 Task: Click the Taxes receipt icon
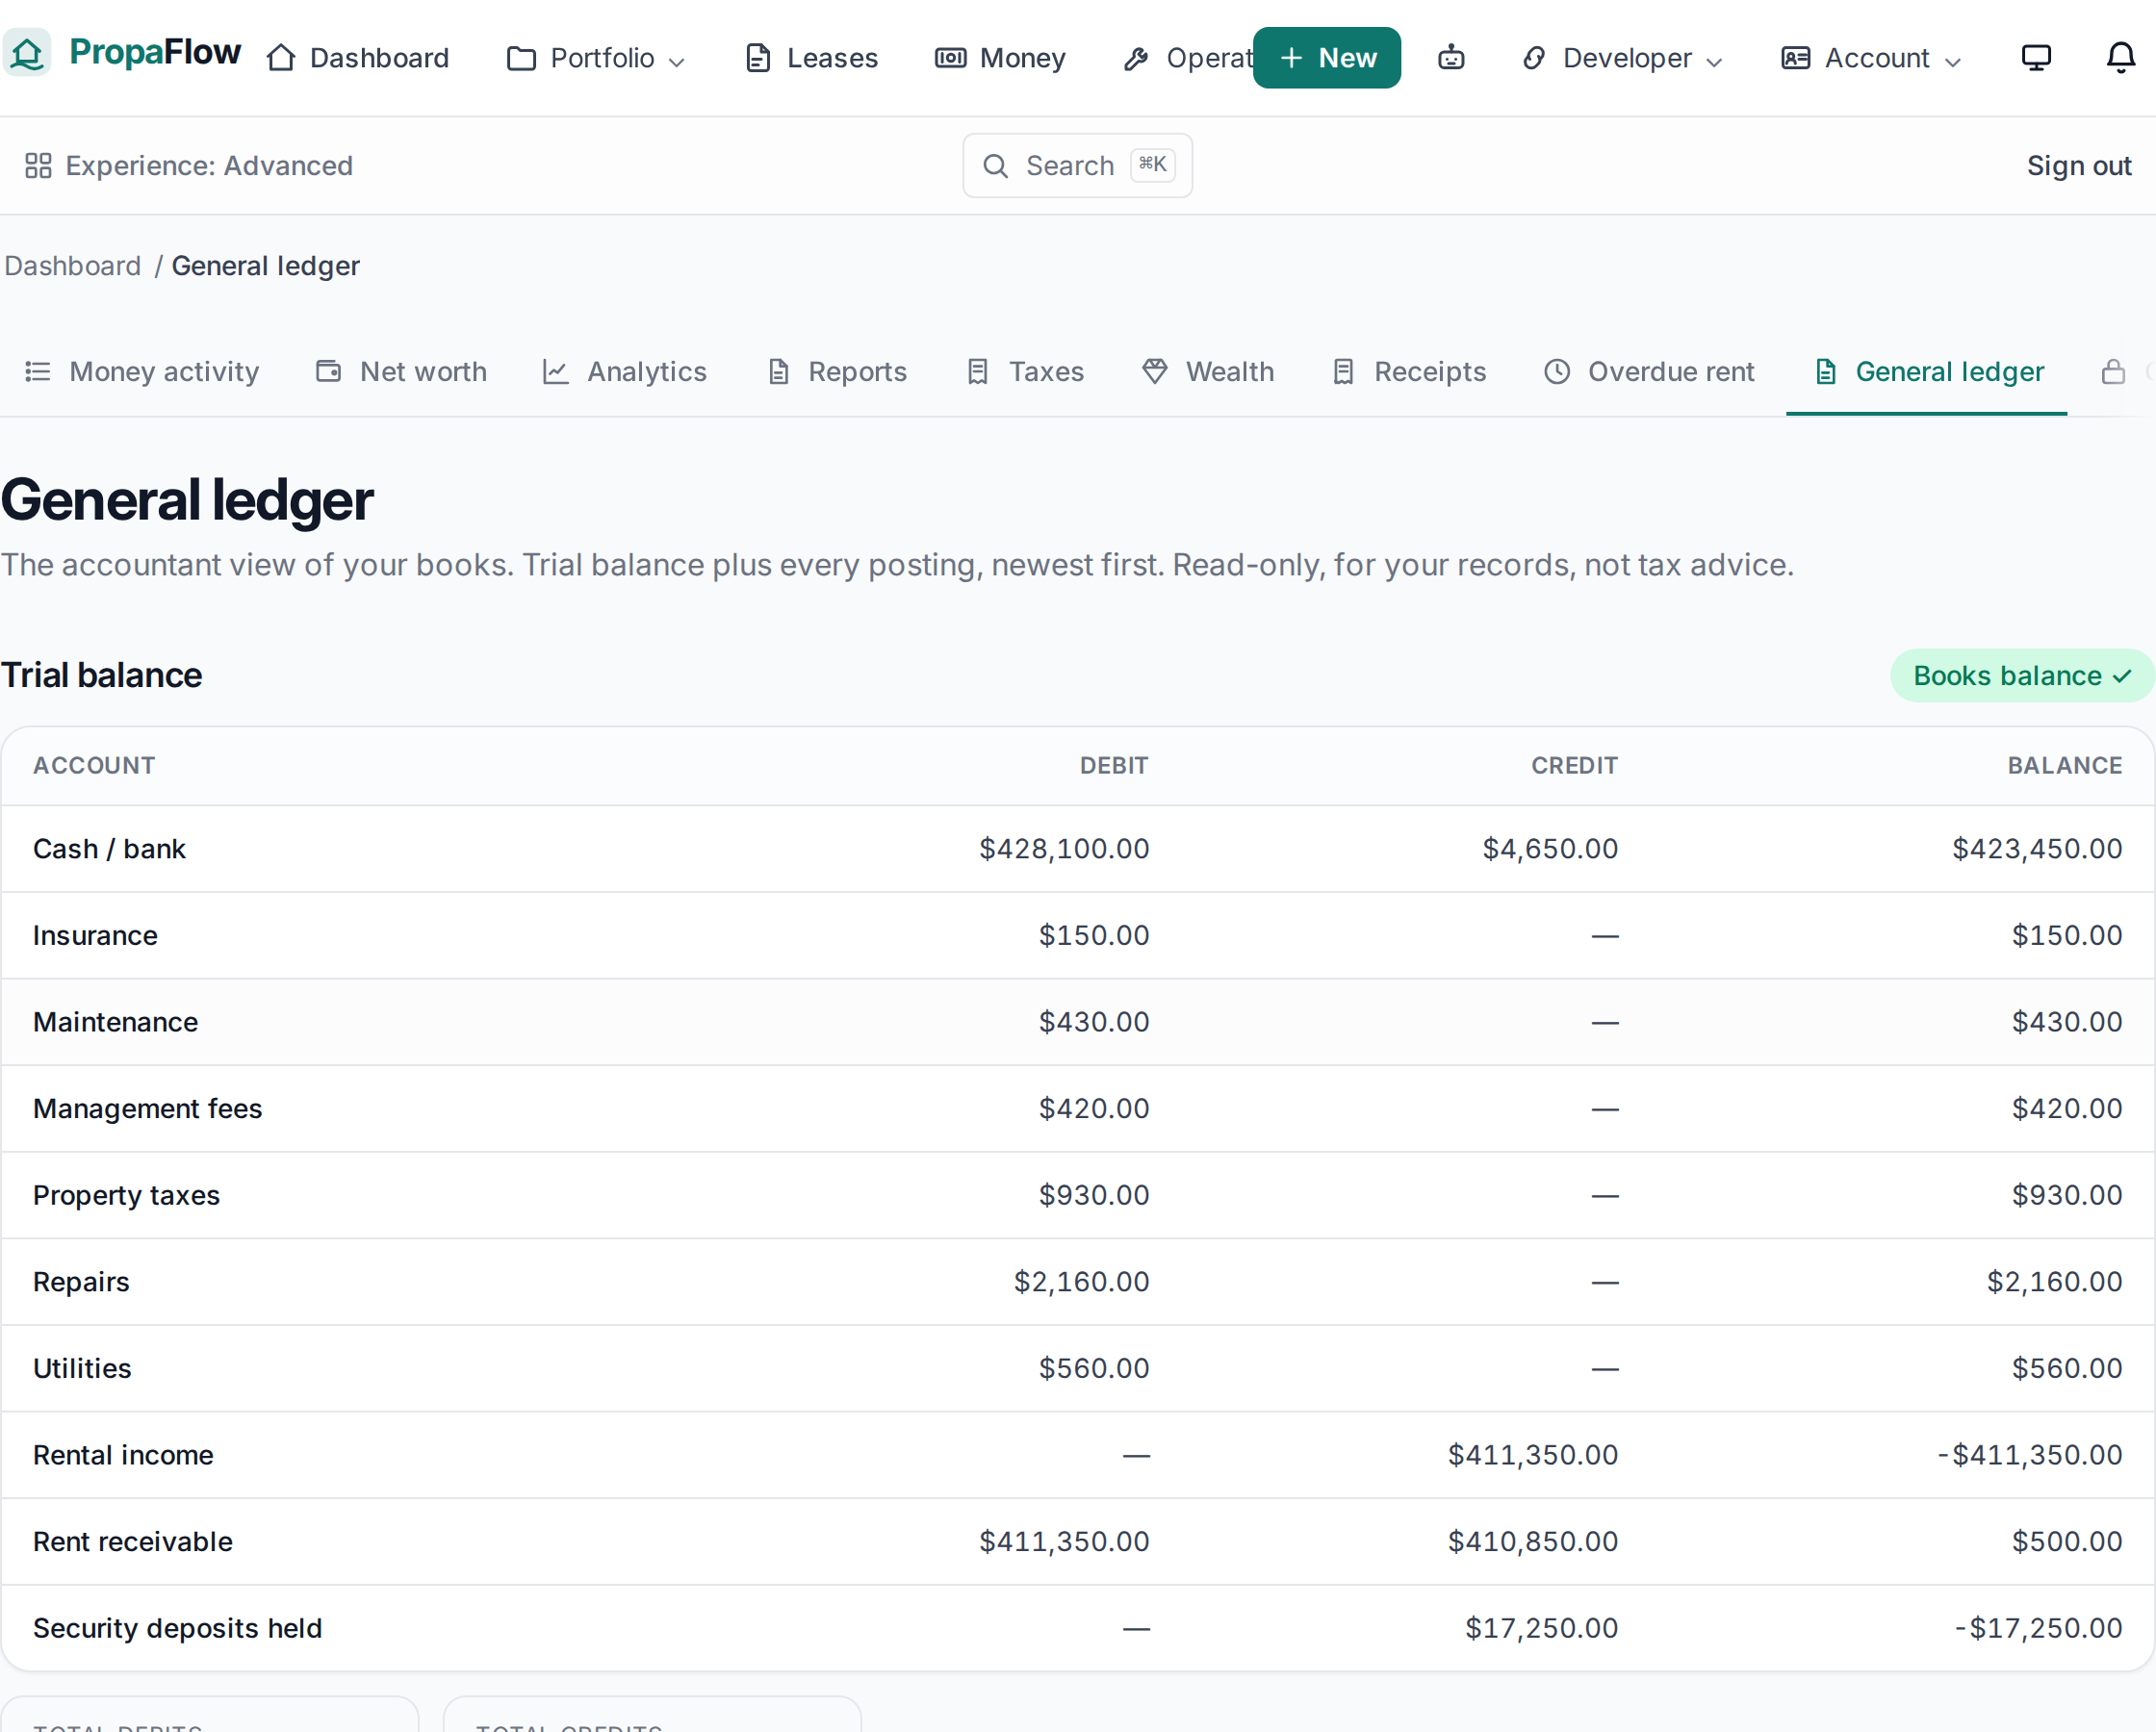coord(978,372)
